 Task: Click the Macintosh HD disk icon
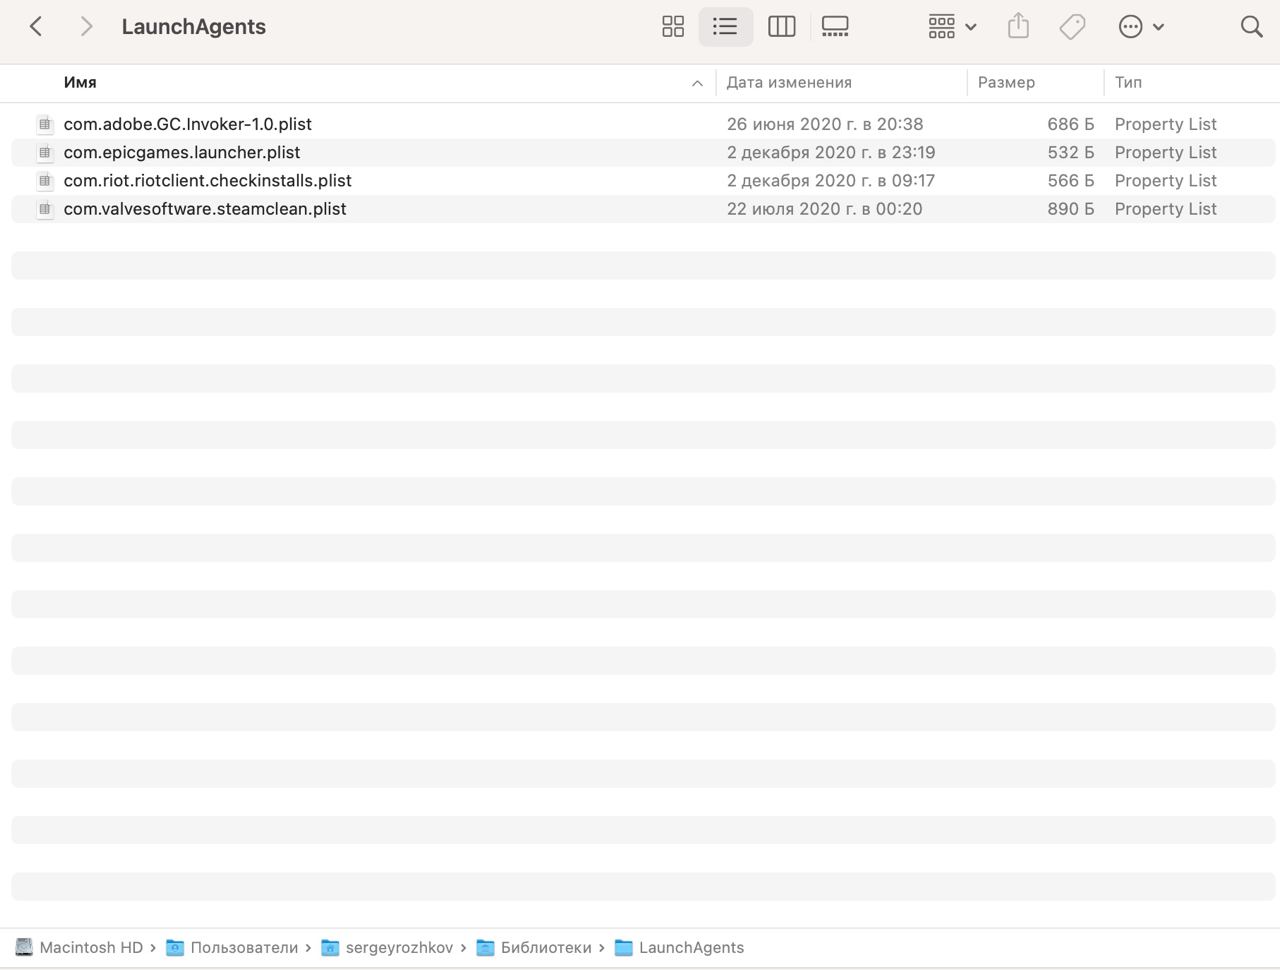click(x=24, y=947)
